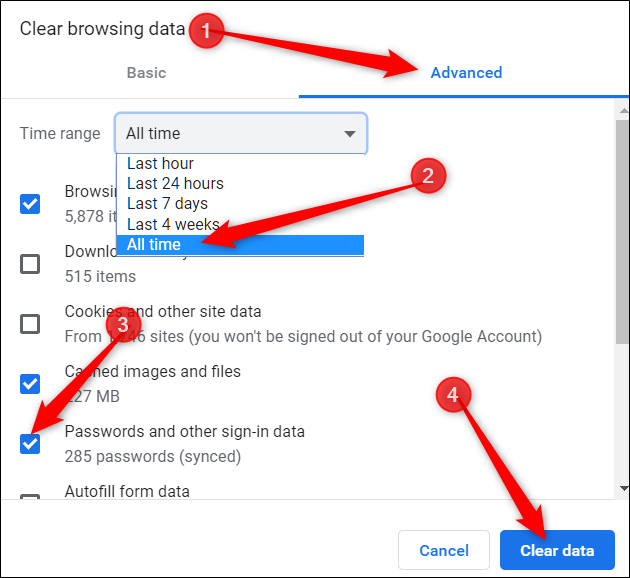This screenshot has height=578, width=630.
Task: Select Last 7 days option
Action: point(167,204)
